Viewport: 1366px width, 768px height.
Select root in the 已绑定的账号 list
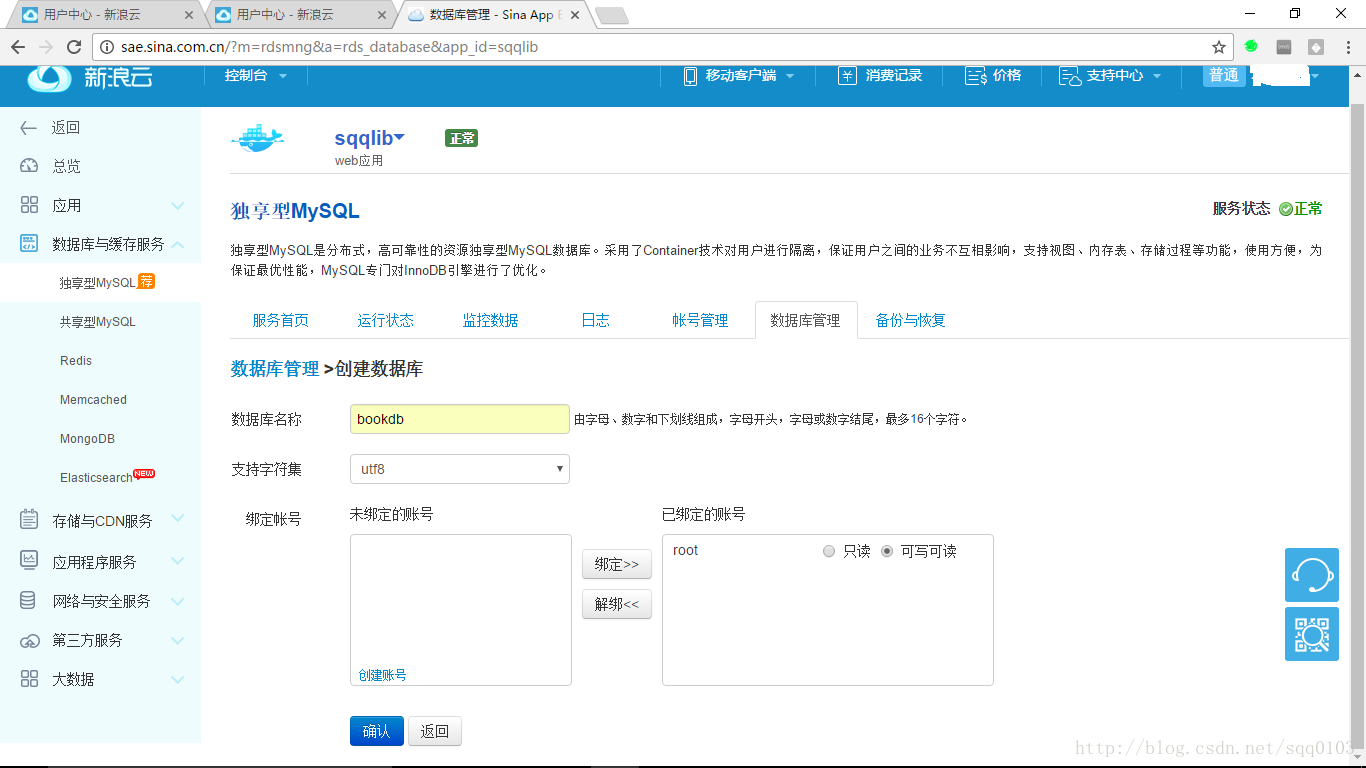pyautogui.click(x=686, y=551)
